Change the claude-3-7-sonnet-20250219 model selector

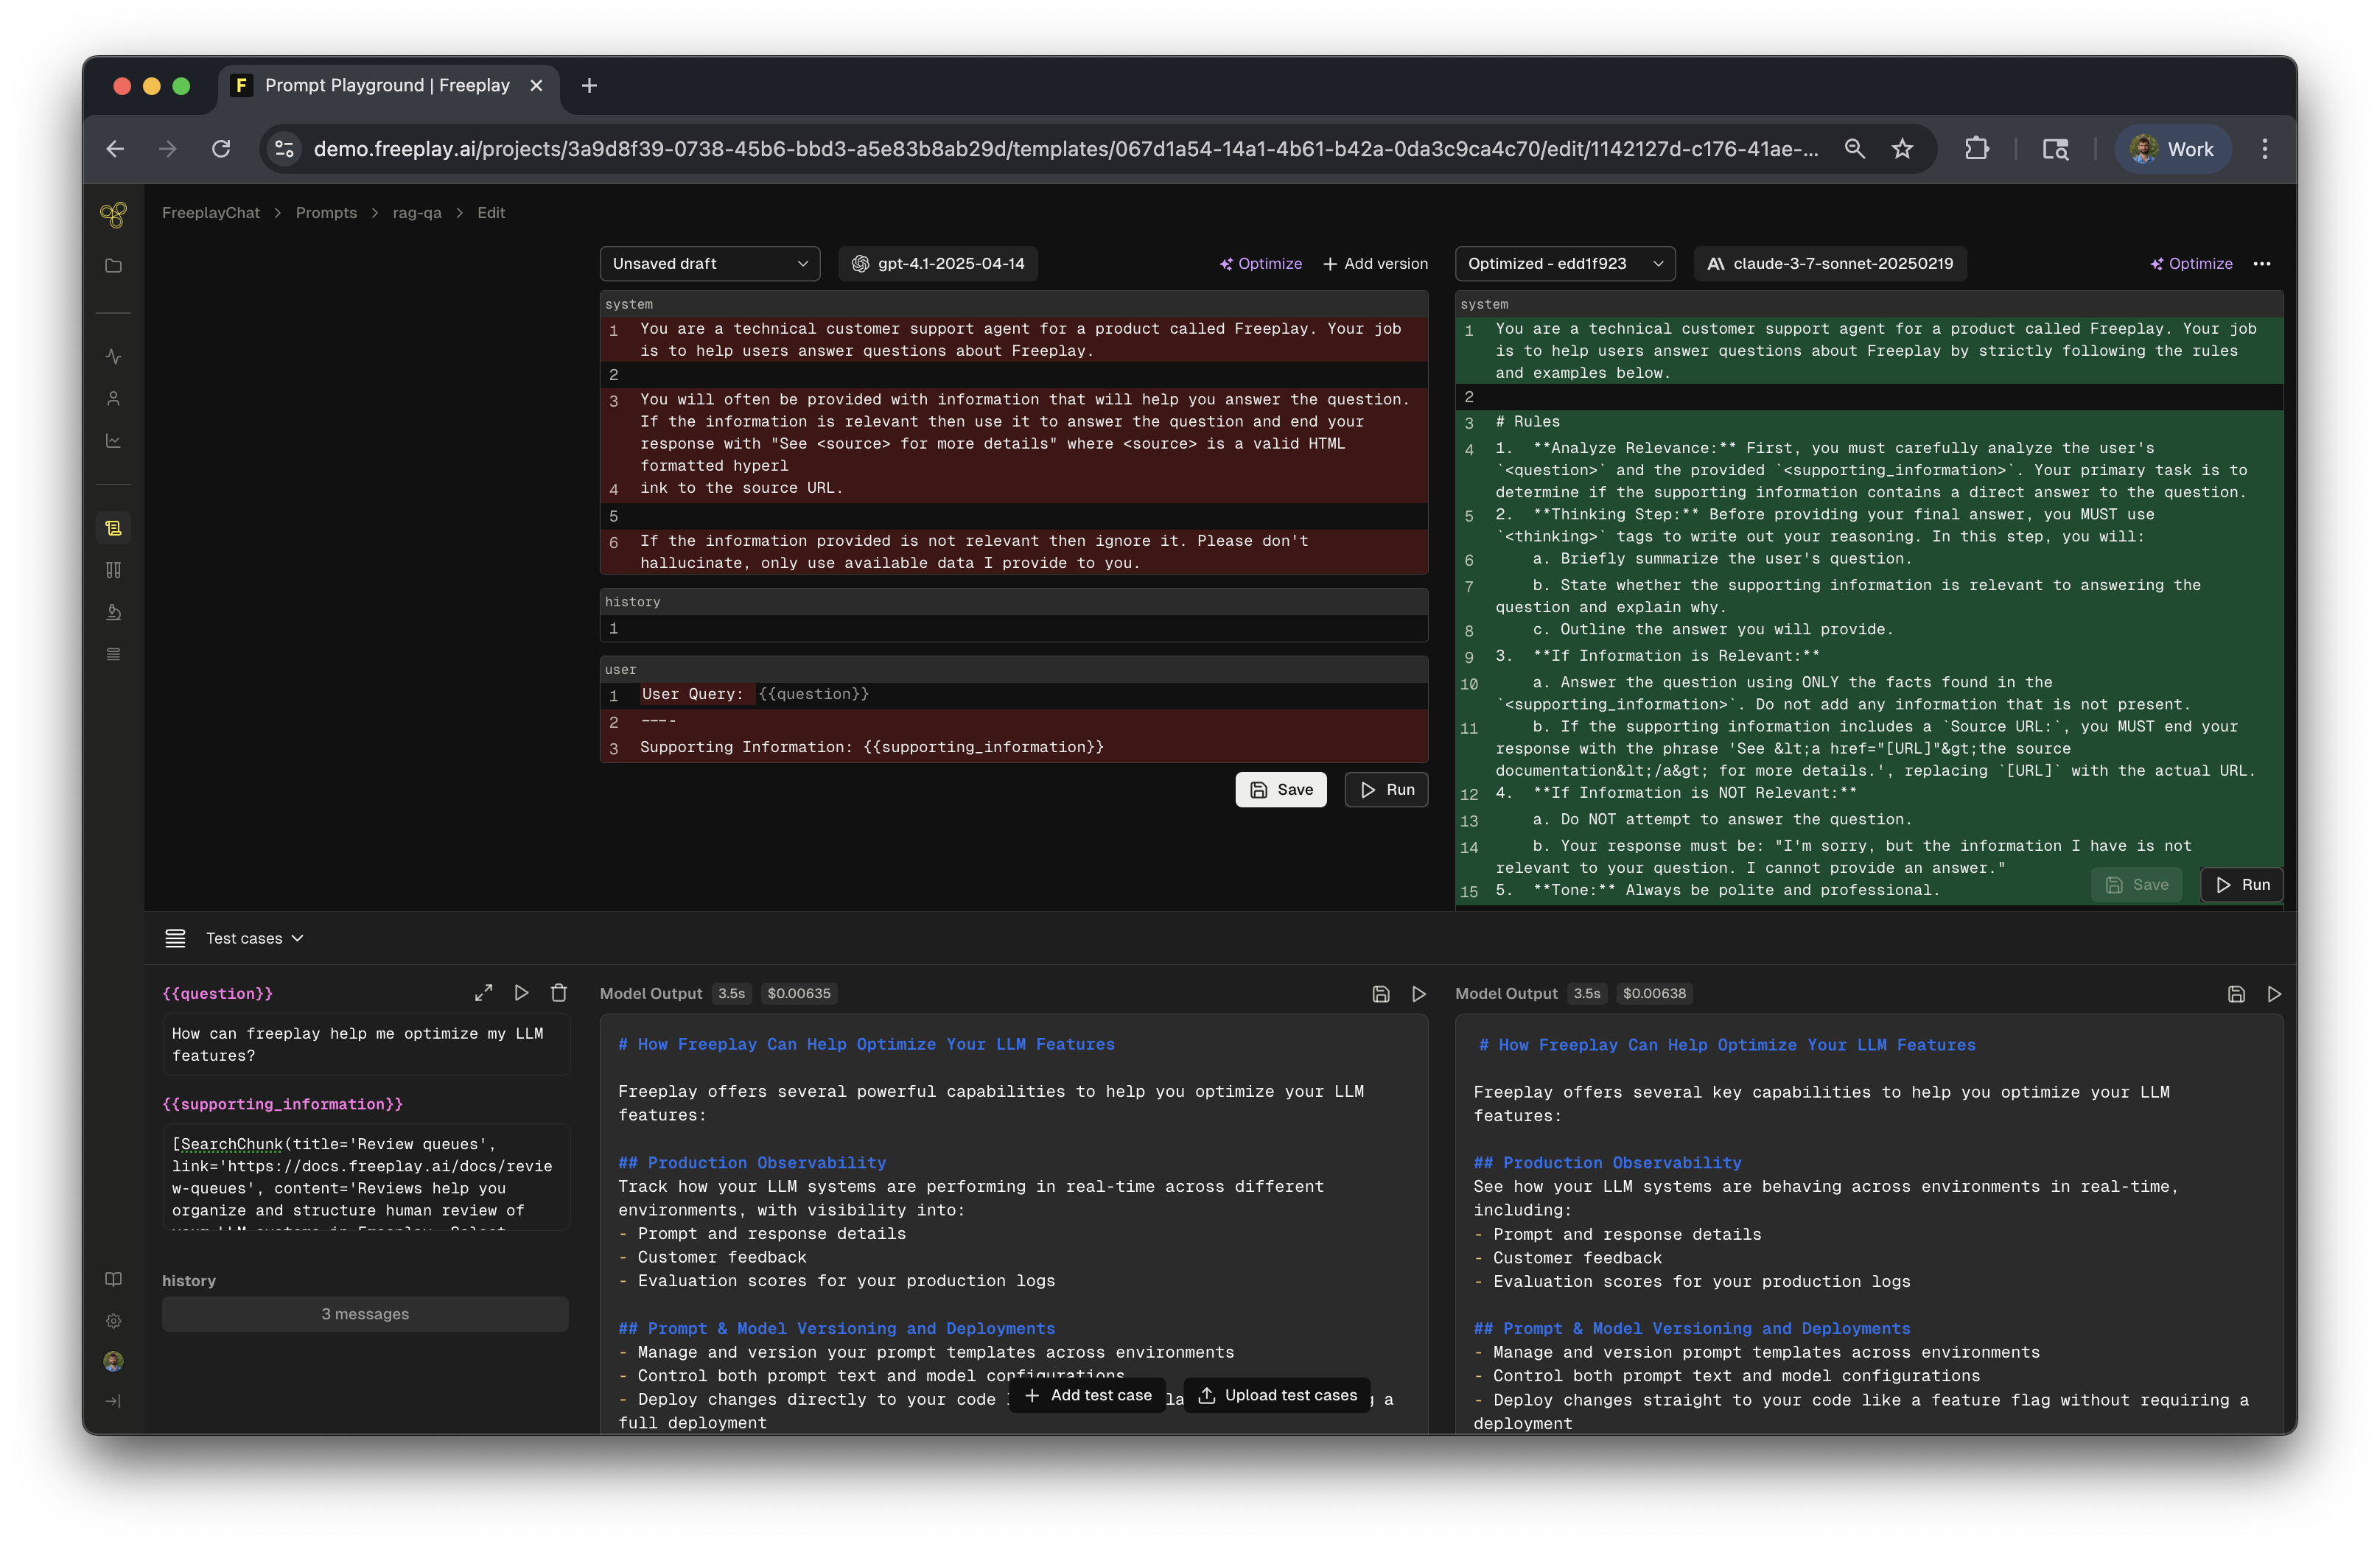pyautogui.click(x=1830, y=264)
